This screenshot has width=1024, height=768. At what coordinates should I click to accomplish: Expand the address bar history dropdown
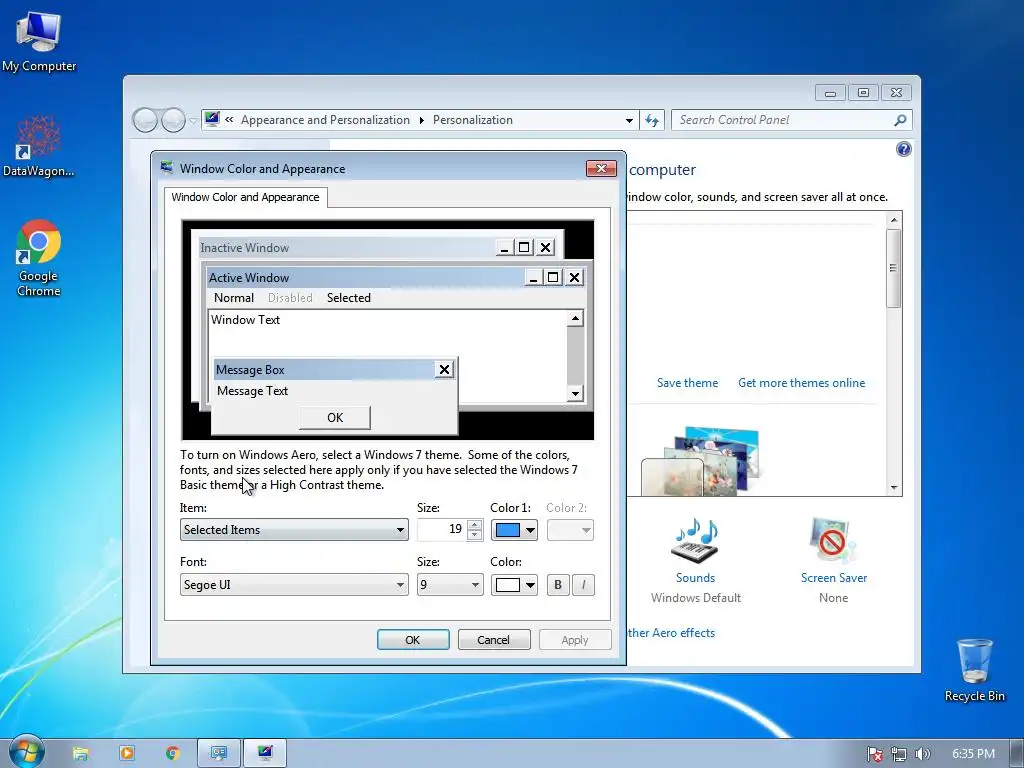tap(629, 120)
